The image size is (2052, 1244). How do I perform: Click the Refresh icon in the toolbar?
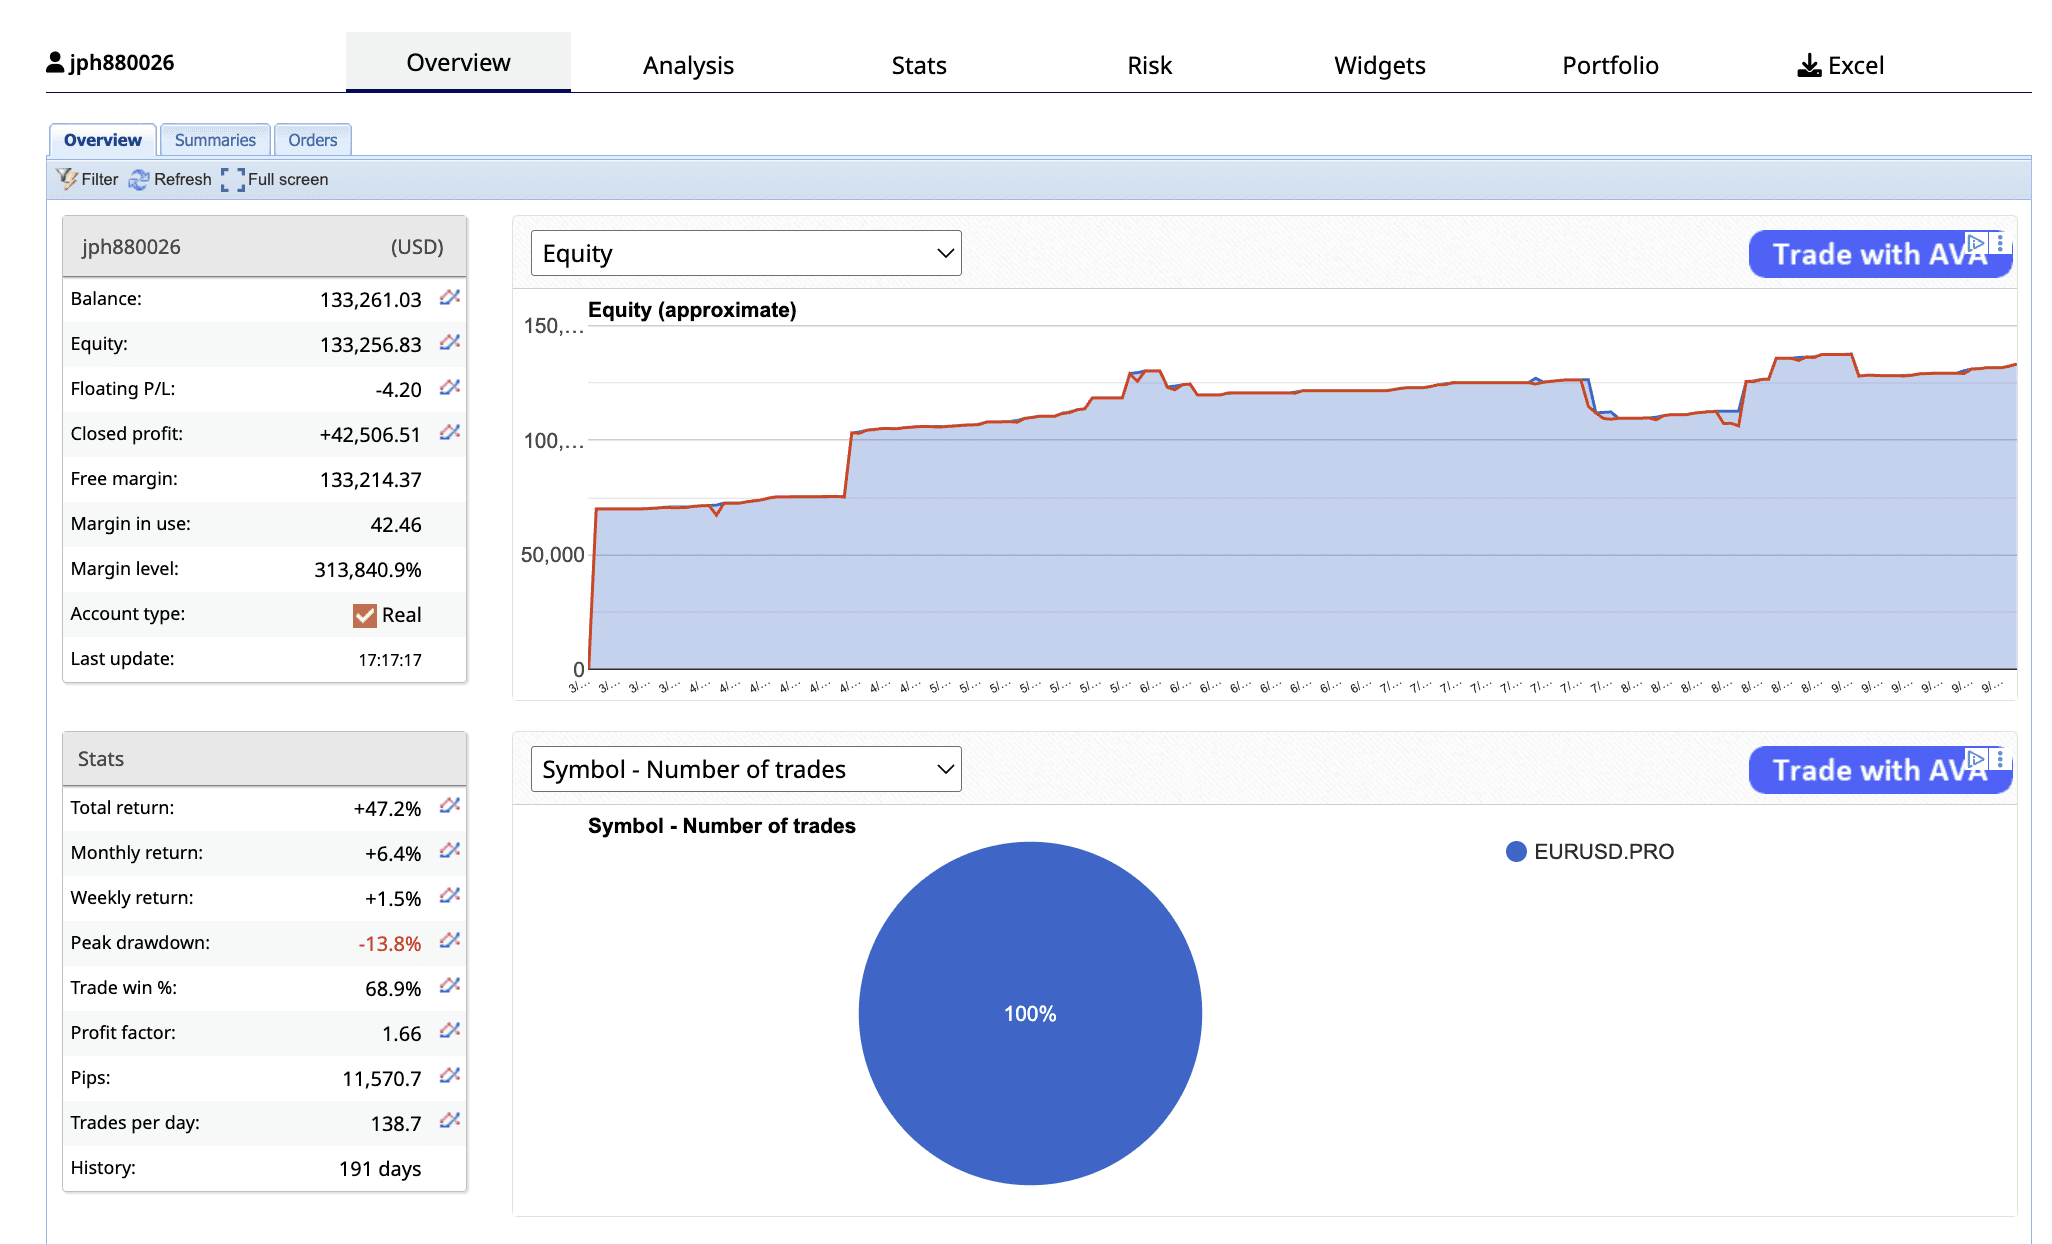(x=139, y=179)
